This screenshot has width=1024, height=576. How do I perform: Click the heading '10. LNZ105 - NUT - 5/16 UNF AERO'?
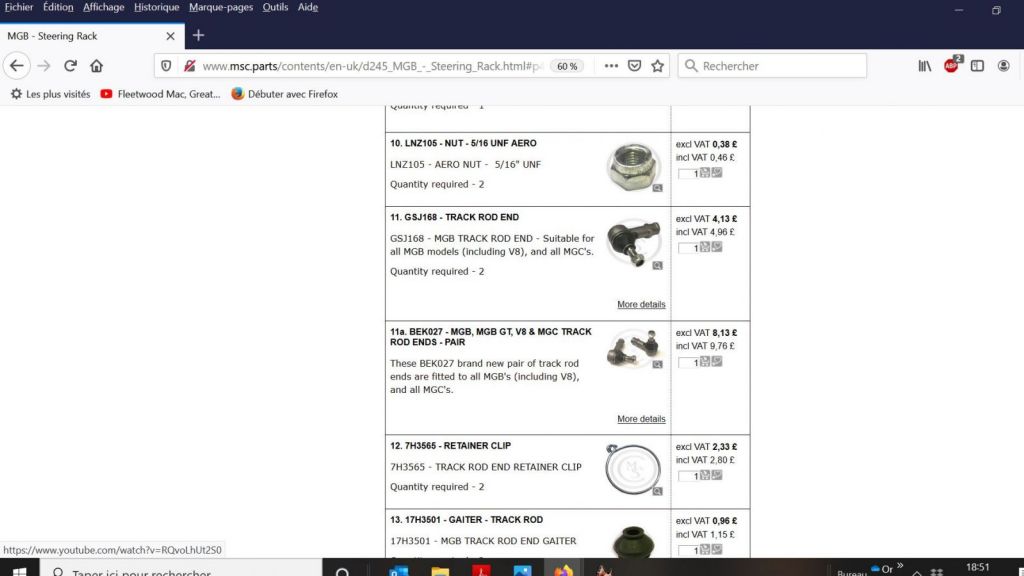coord(463,143)
